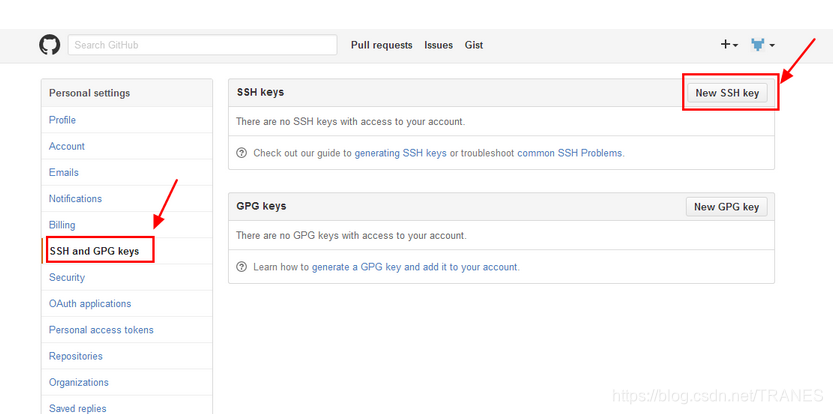Open Security settings
Image resolution: width=833 pixels, height=414 pixels.
pyautogui.click(x=127, y=277)
